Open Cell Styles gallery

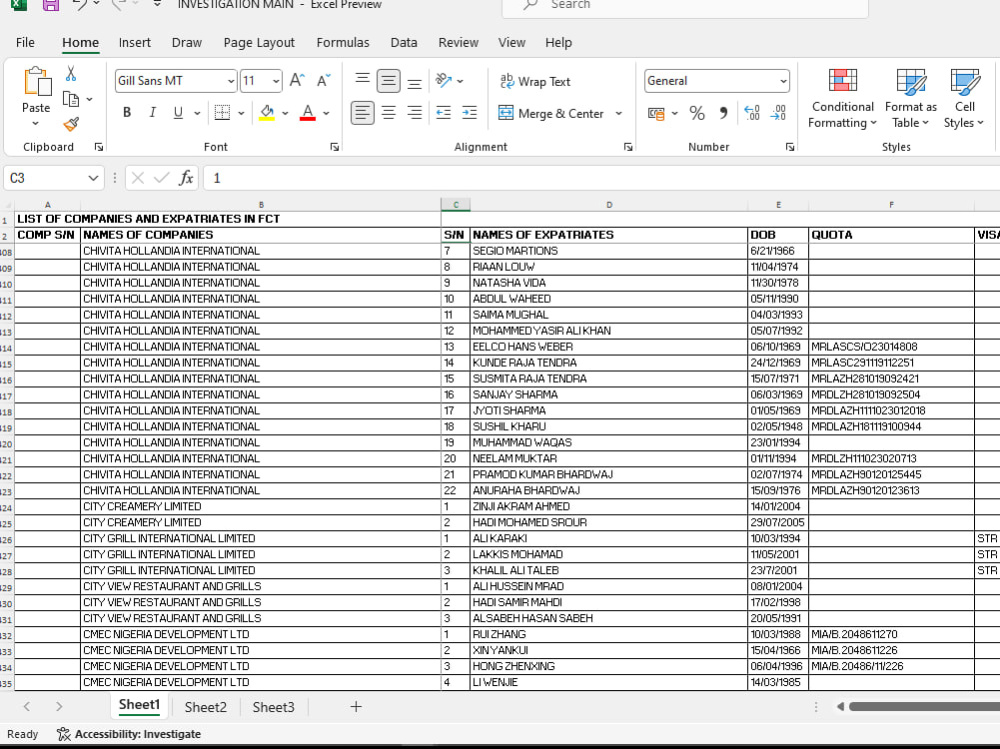[x=964, y=99]
